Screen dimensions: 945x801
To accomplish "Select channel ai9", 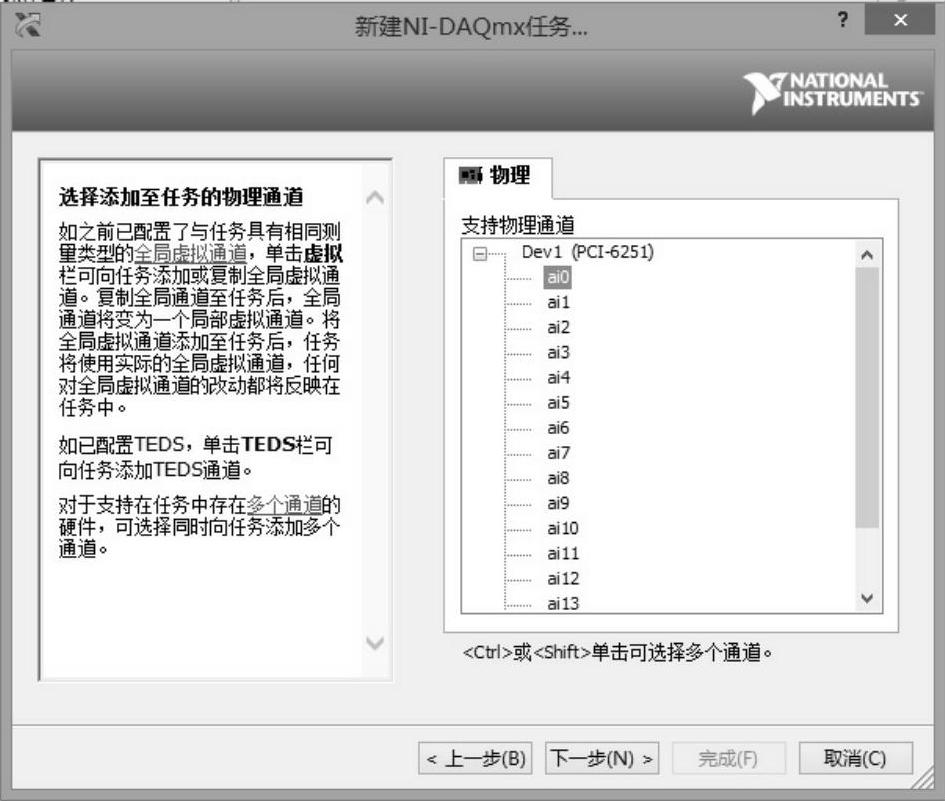I will tap(558, 503).
